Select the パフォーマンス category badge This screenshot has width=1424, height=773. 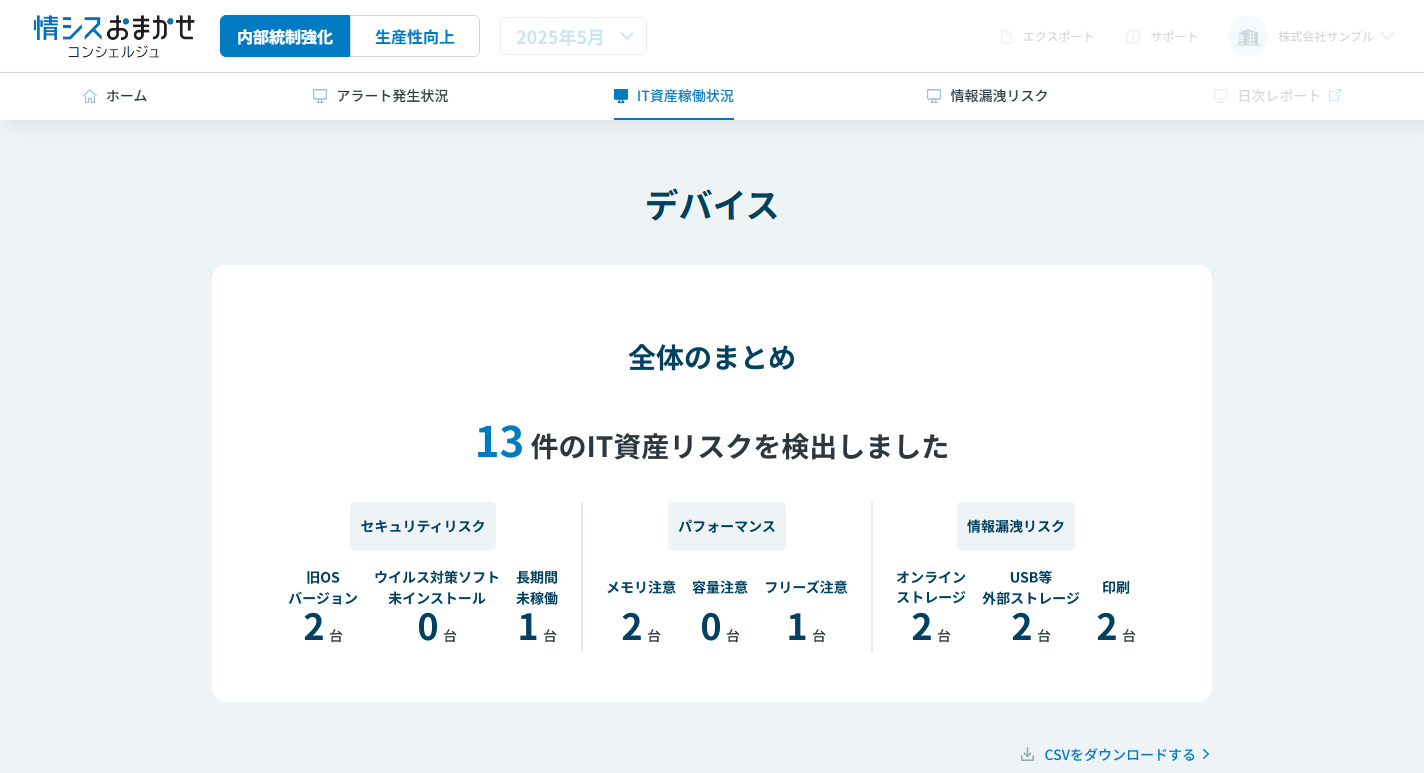[727, 526]
